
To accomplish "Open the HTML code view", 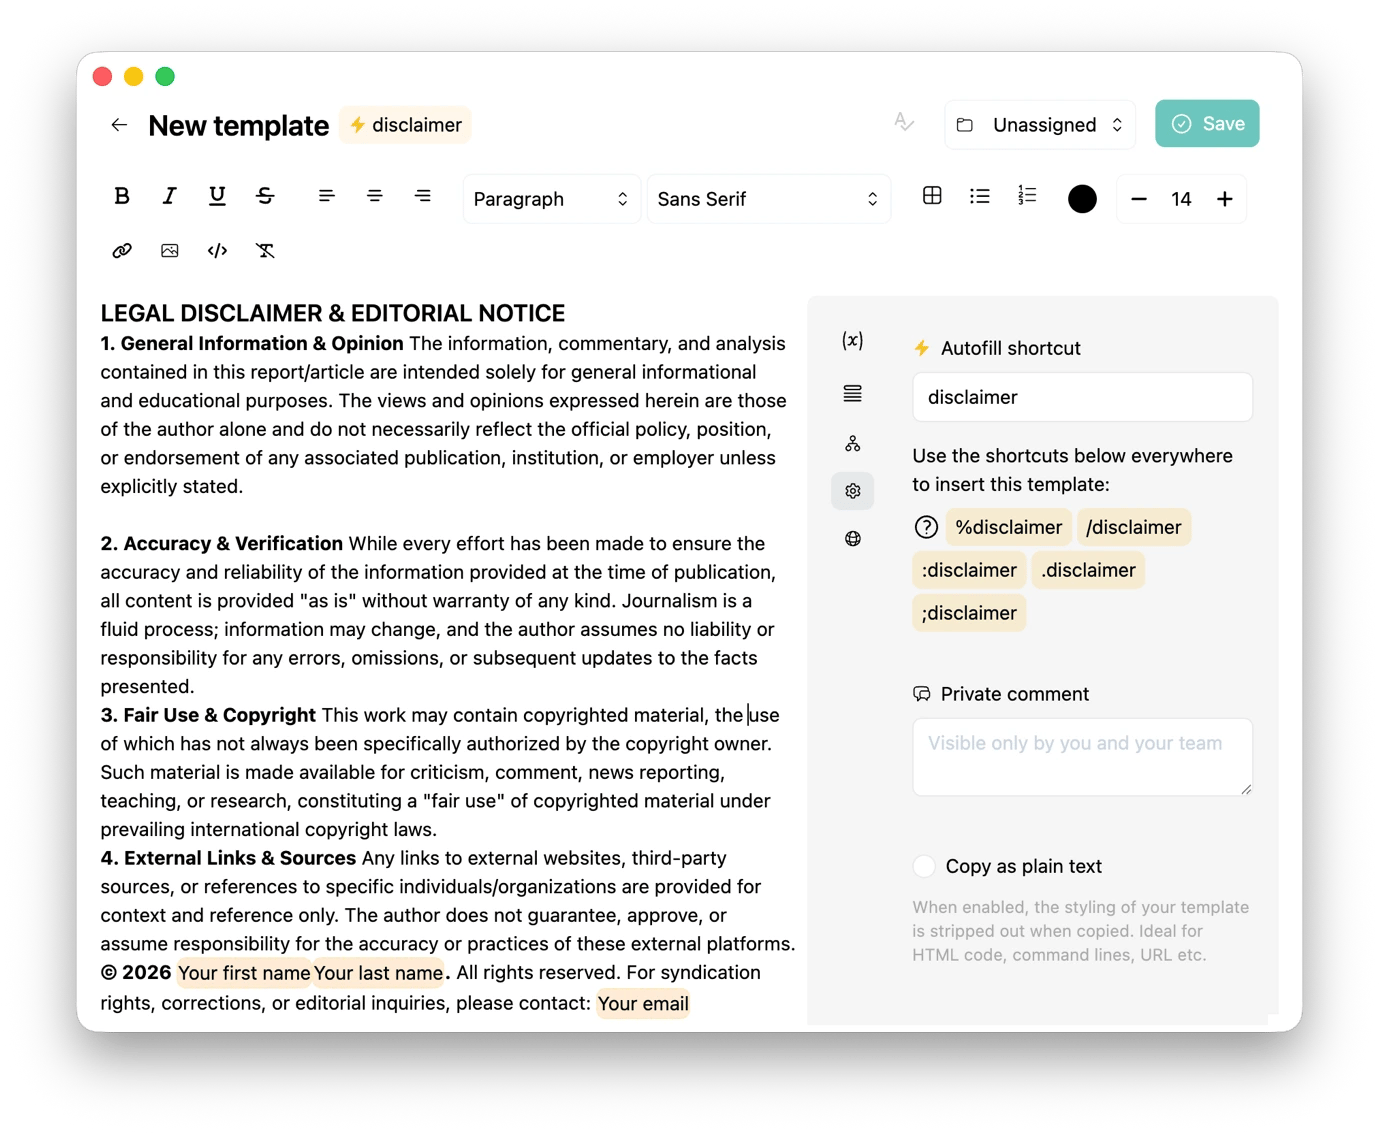I will (x=217, y=251).
